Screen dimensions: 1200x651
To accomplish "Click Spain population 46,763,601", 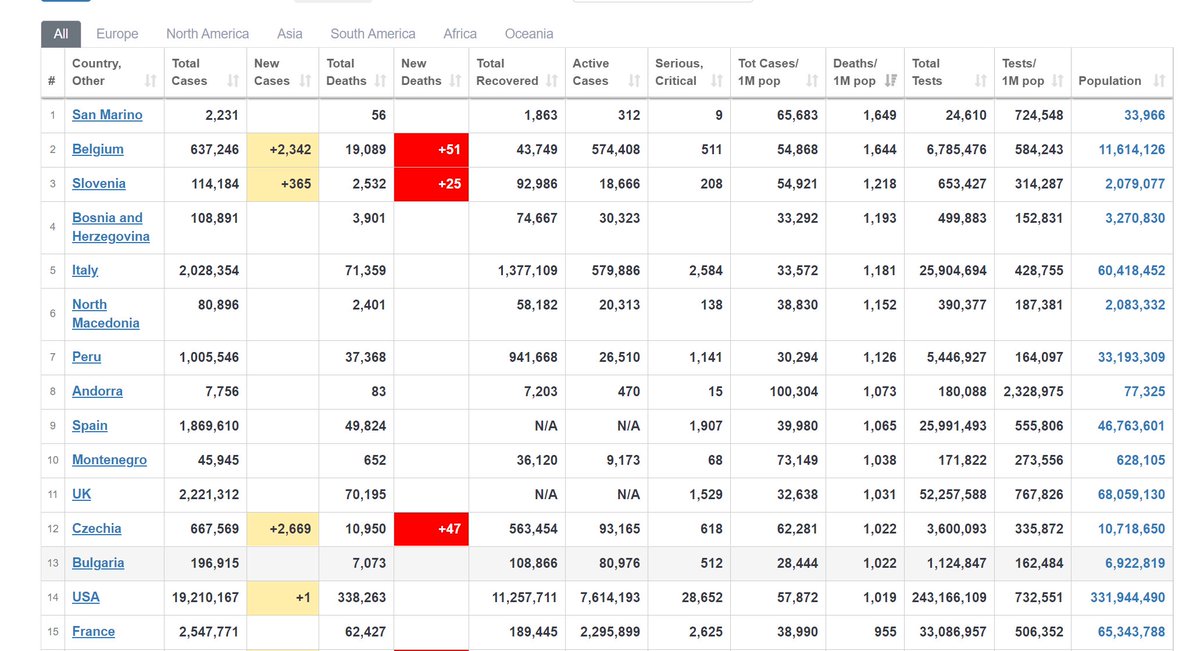I will tap(1131, 425).
